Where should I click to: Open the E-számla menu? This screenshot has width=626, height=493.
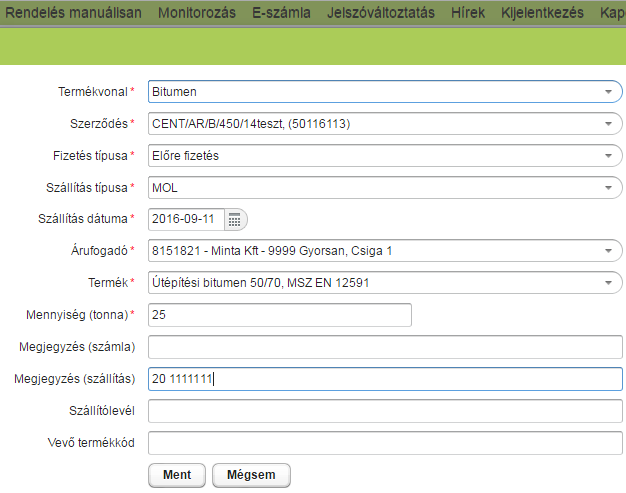pos(281,13)
